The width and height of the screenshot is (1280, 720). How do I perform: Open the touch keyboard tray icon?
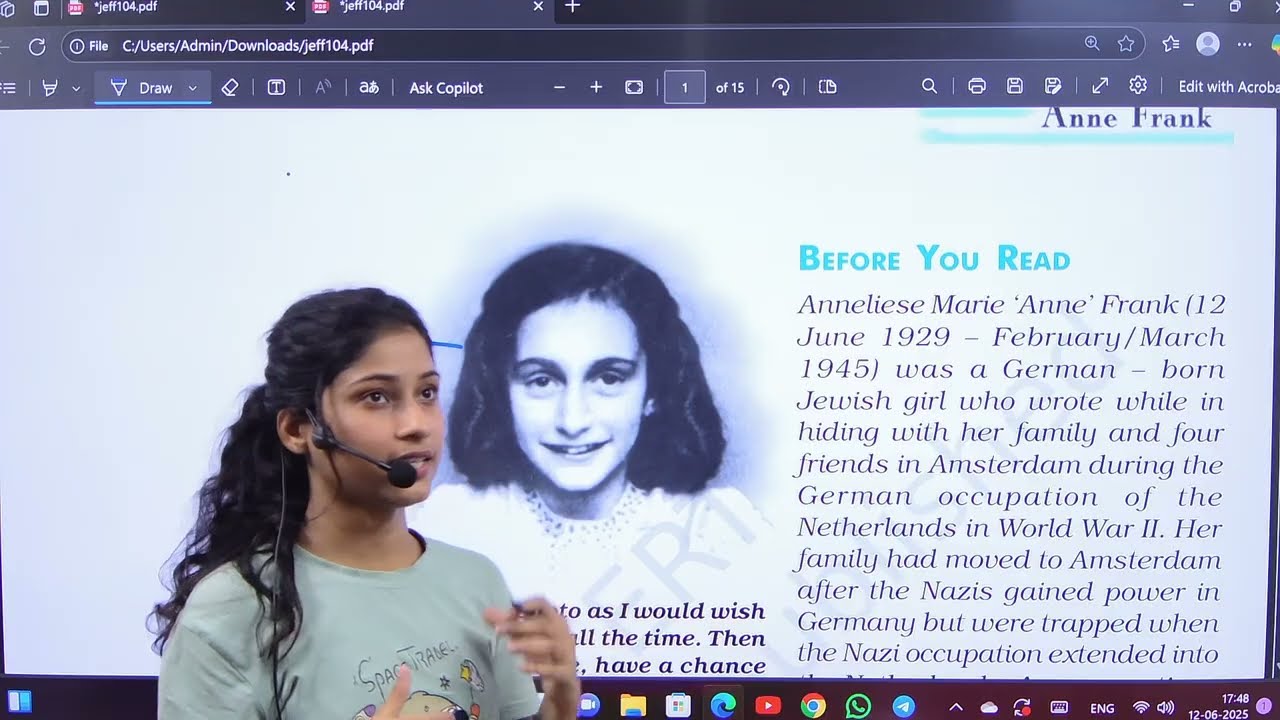[1060, 707]
